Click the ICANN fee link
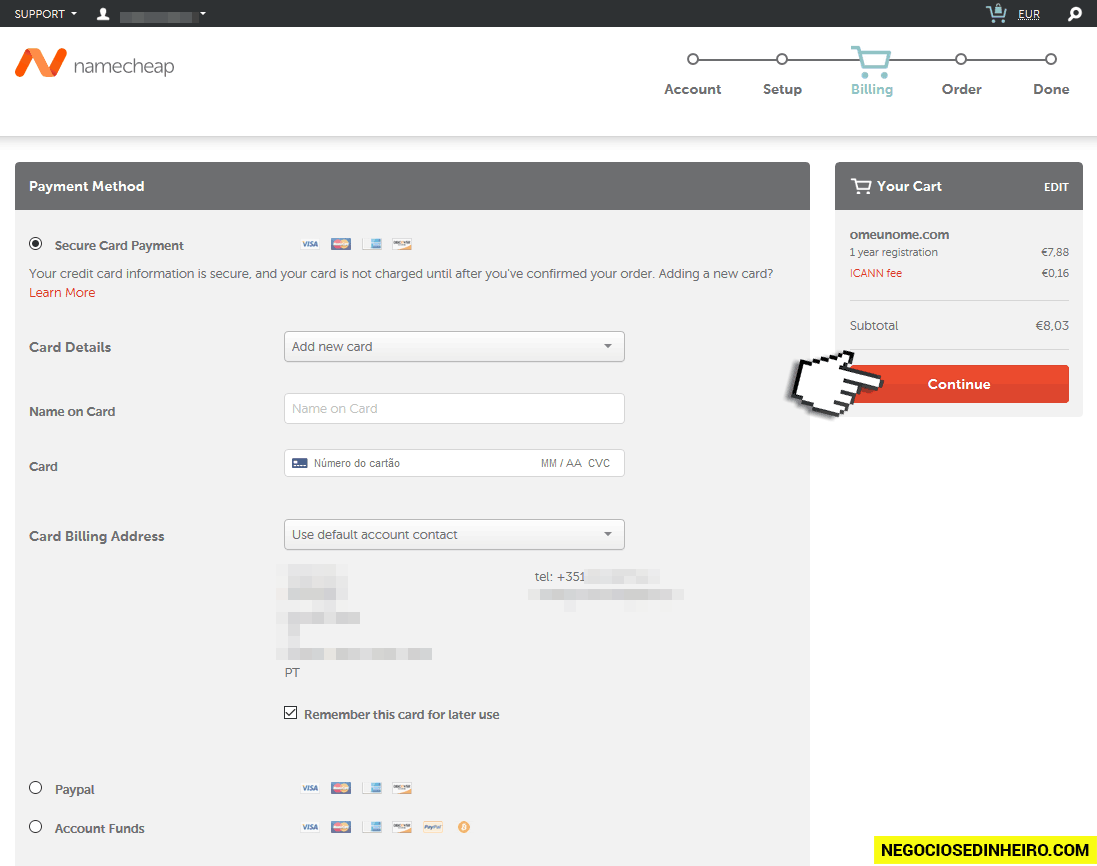1097x866 pixels. tap(875, 273)
